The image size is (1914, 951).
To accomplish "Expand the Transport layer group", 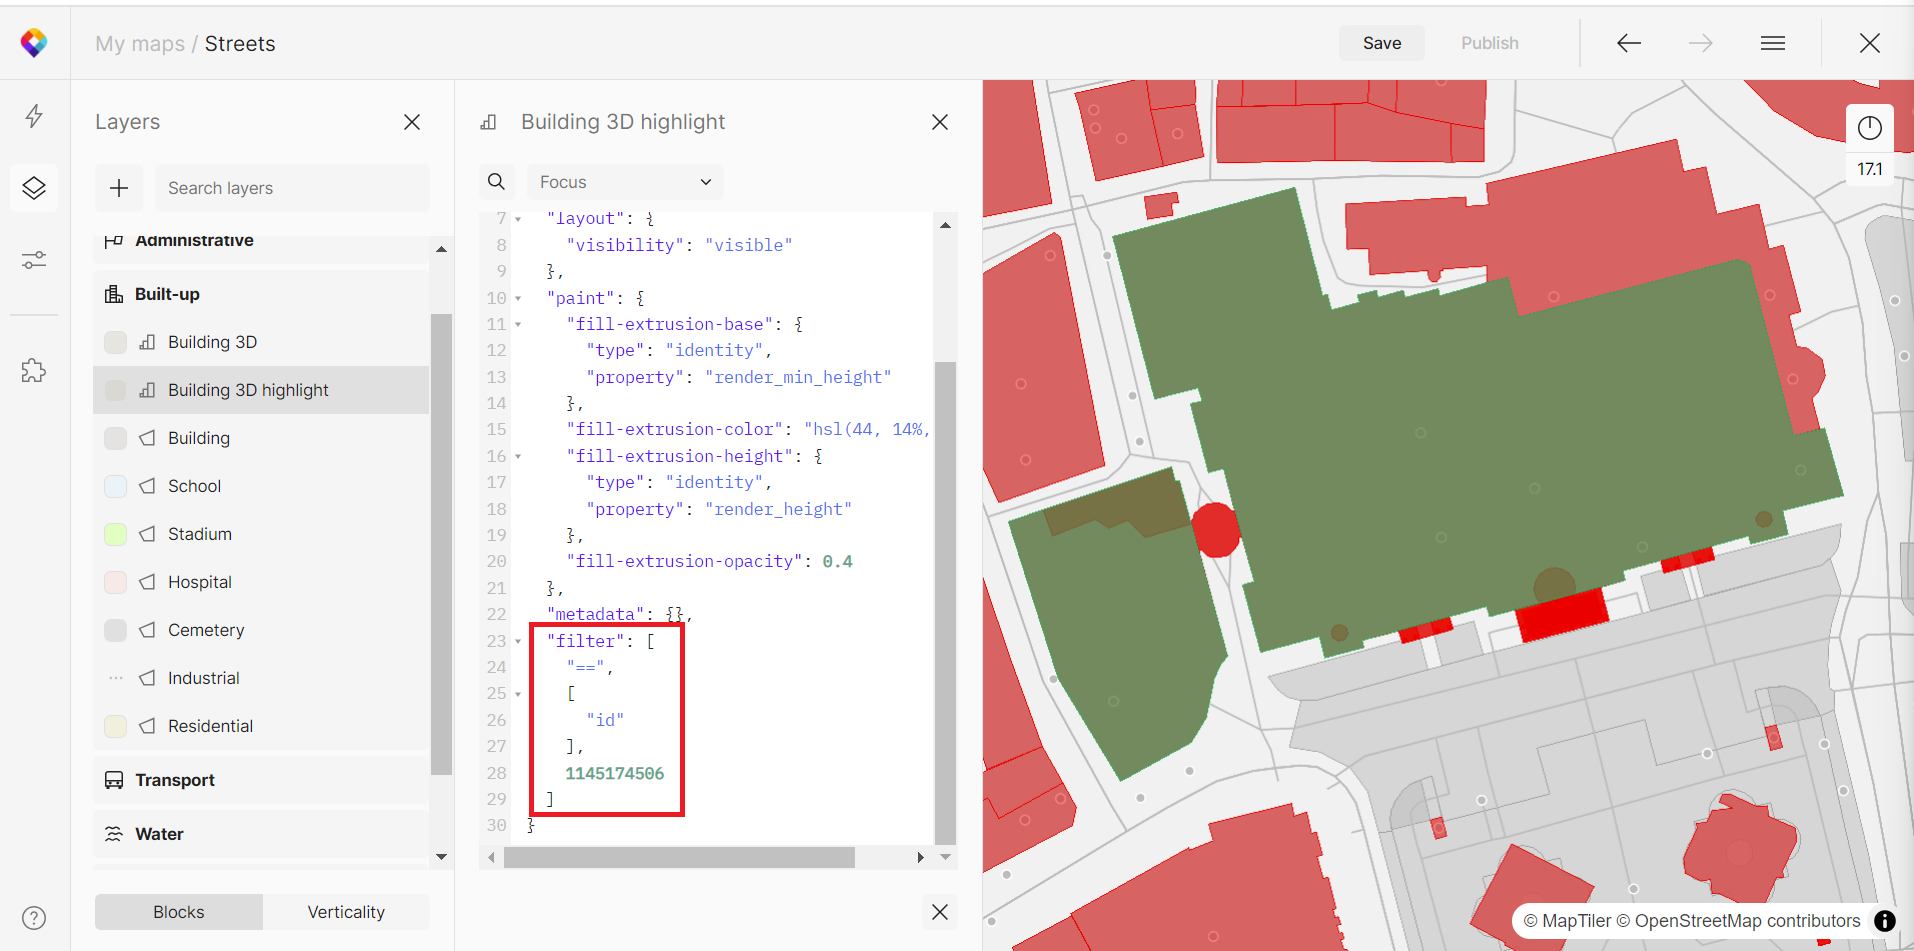I will coord(175,780).
